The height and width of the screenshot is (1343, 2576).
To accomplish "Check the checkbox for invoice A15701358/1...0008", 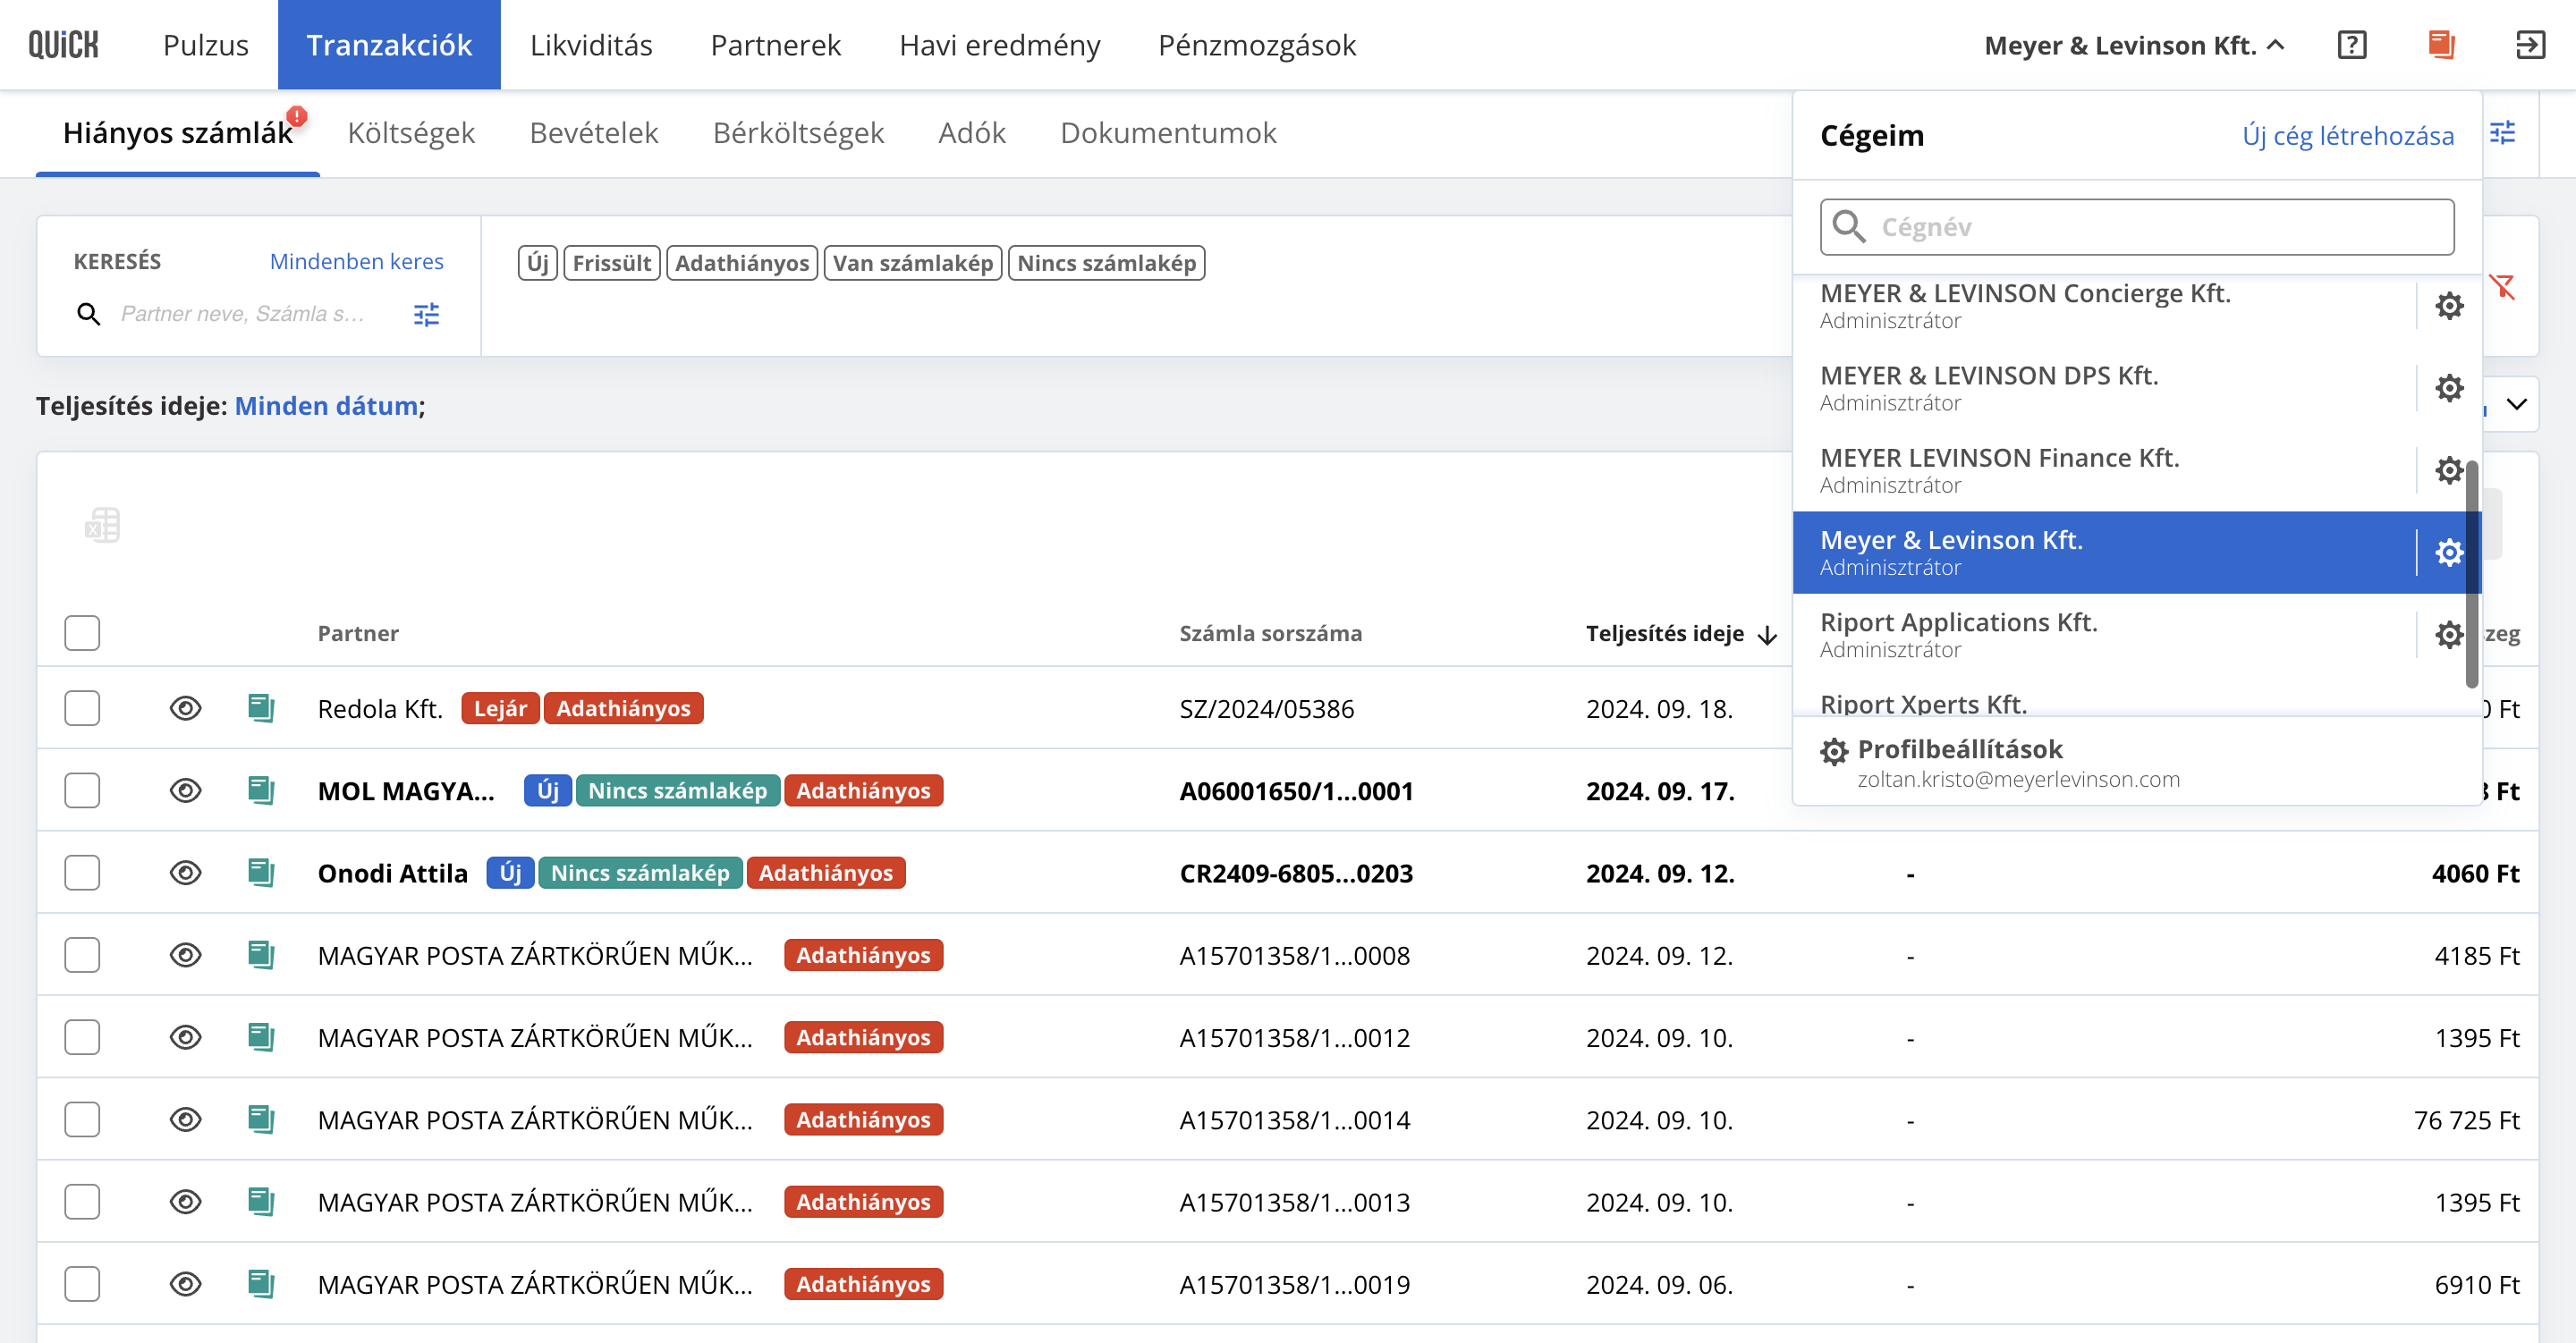I will [82, 955].
